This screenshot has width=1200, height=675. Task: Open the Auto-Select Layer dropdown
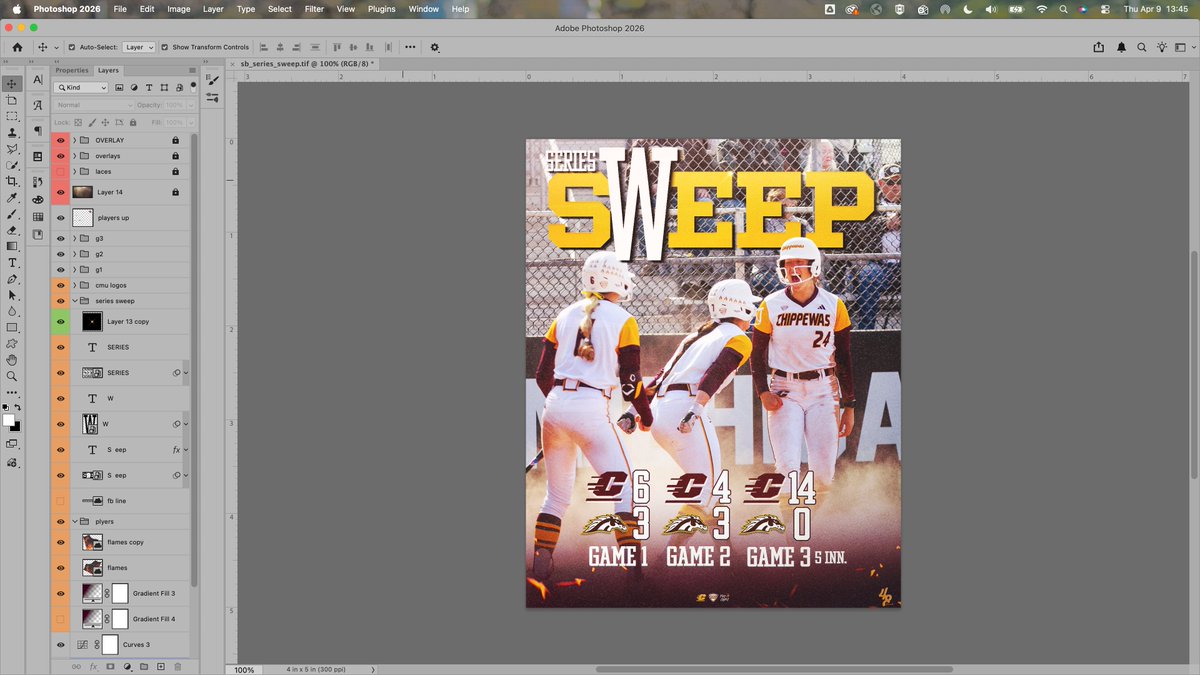click(138, 47)
